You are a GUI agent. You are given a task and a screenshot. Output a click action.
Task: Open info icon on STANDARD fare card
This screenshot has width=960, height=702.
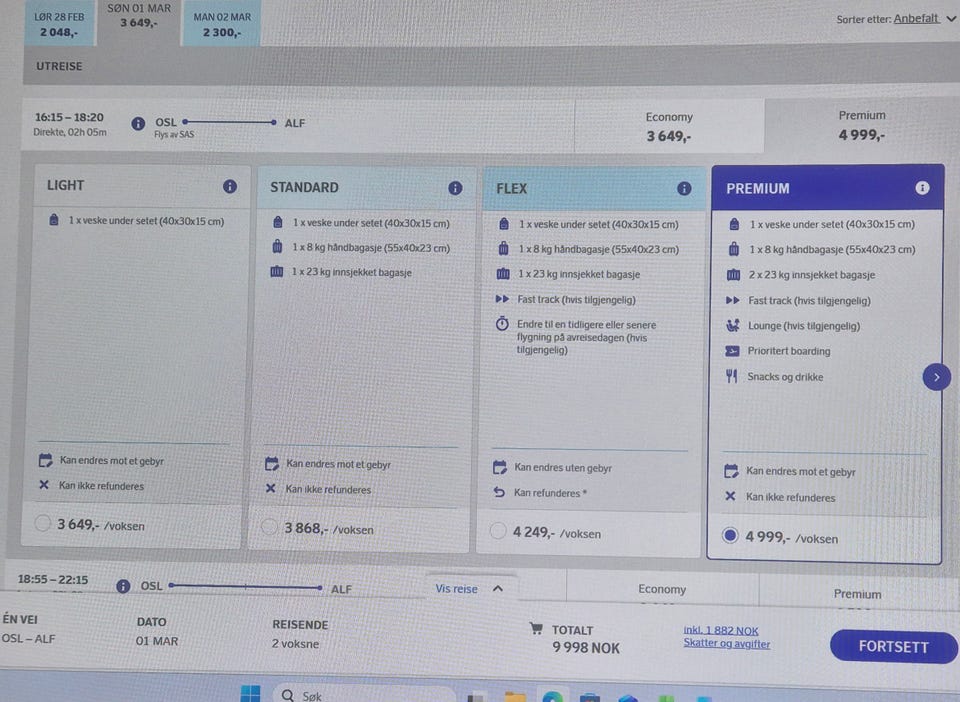[455, 188]
